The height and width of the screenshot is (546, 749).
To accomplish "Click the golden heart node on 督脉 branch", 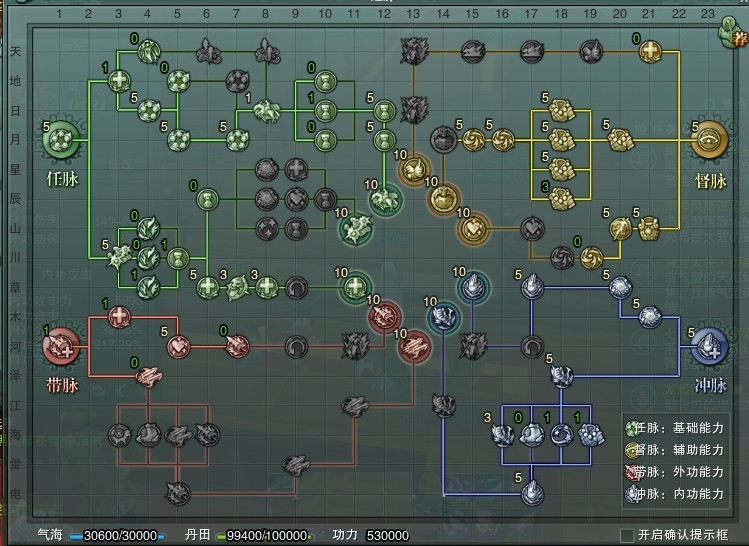I will click(472, 228).
